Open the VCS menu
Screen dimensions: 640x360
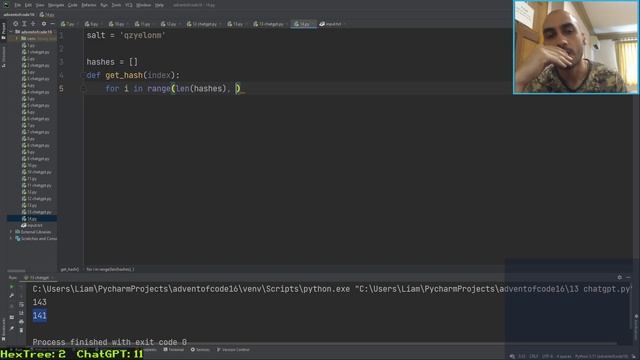click(129, 5)
